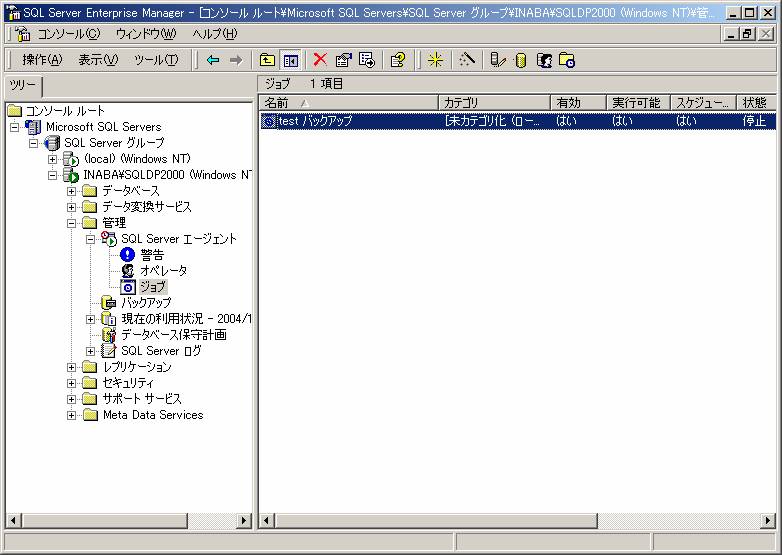Go up one level with folder-up icon
Screen dimensions: 782x555
[x=267, y=60]
